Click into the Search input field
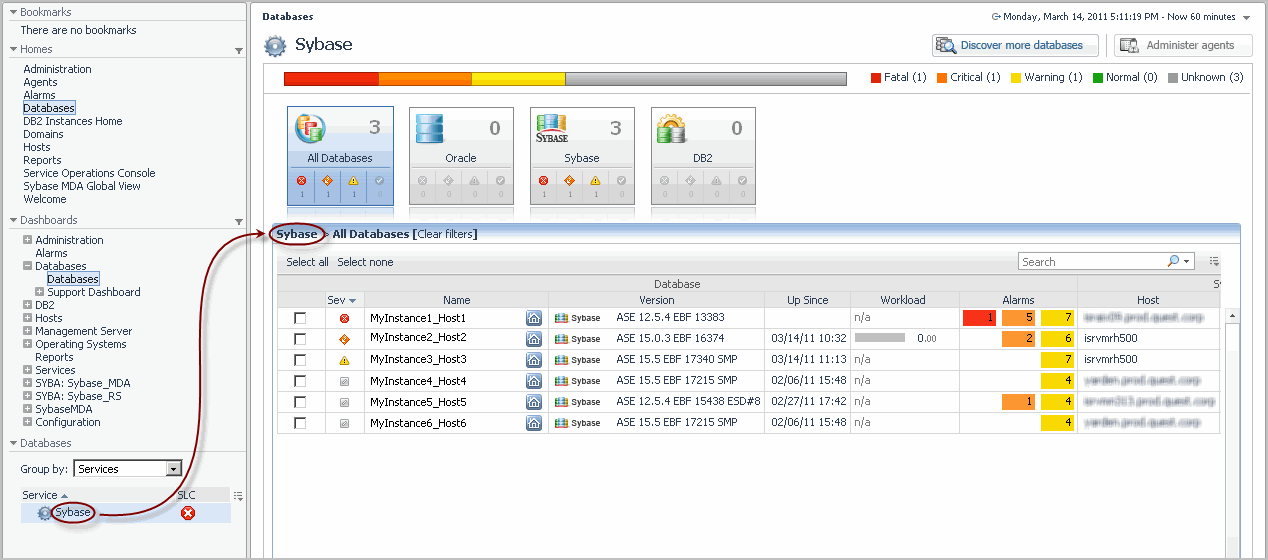Image resolution: width=1268 pixels, height=560 pixels. tap(1092, 262)
